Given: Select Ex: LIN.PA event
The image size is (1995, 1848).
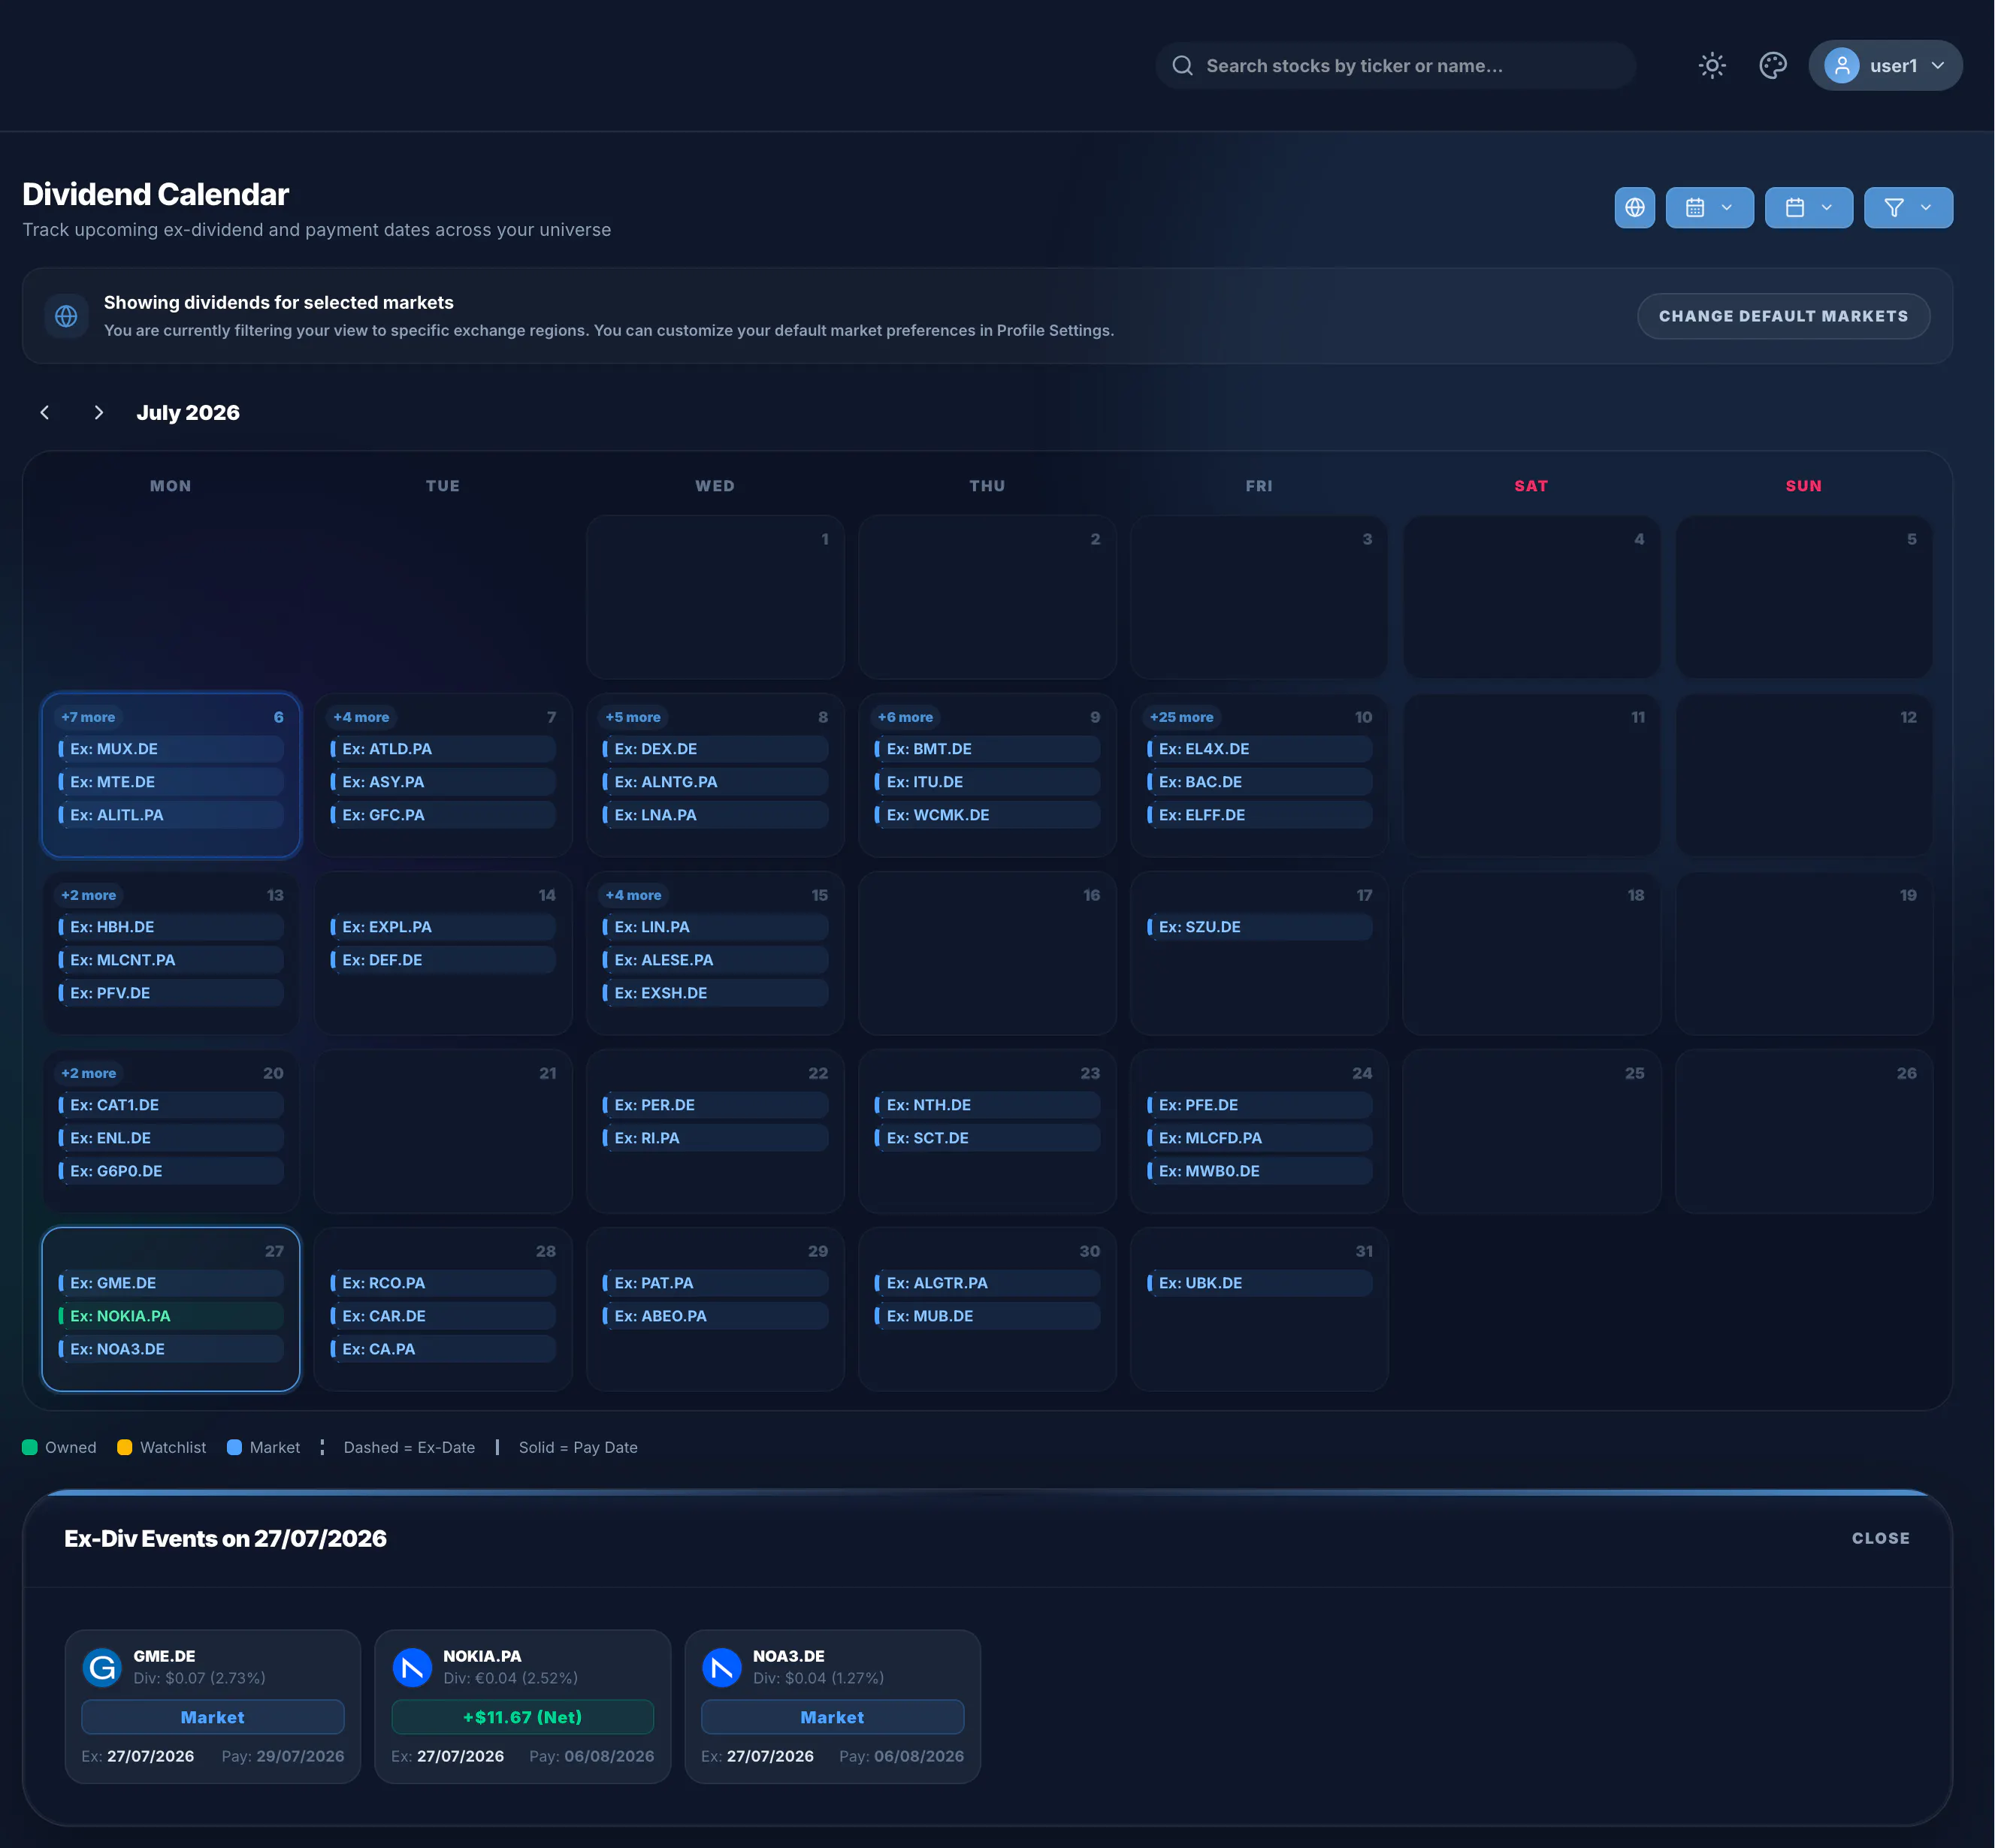Looking at the screenshot, I should pyautogui.click(x=715, y=927).
